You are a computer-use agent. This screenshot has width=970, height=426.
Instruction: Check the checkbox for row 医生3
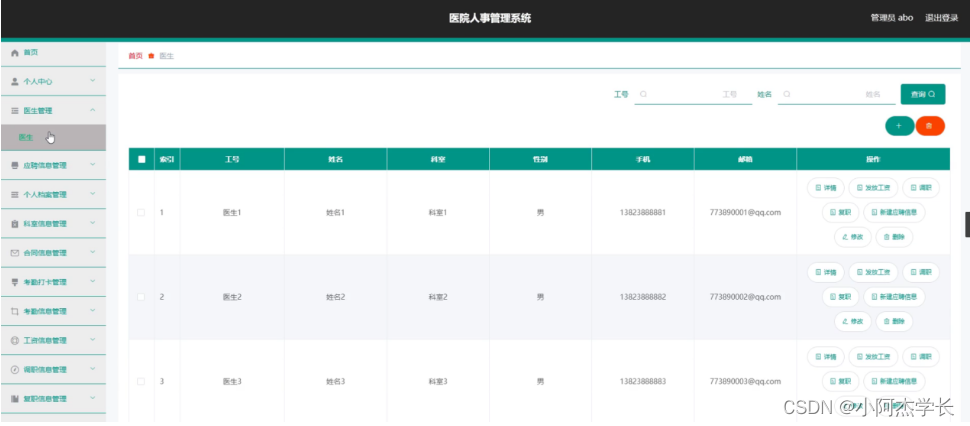(141, 381)
